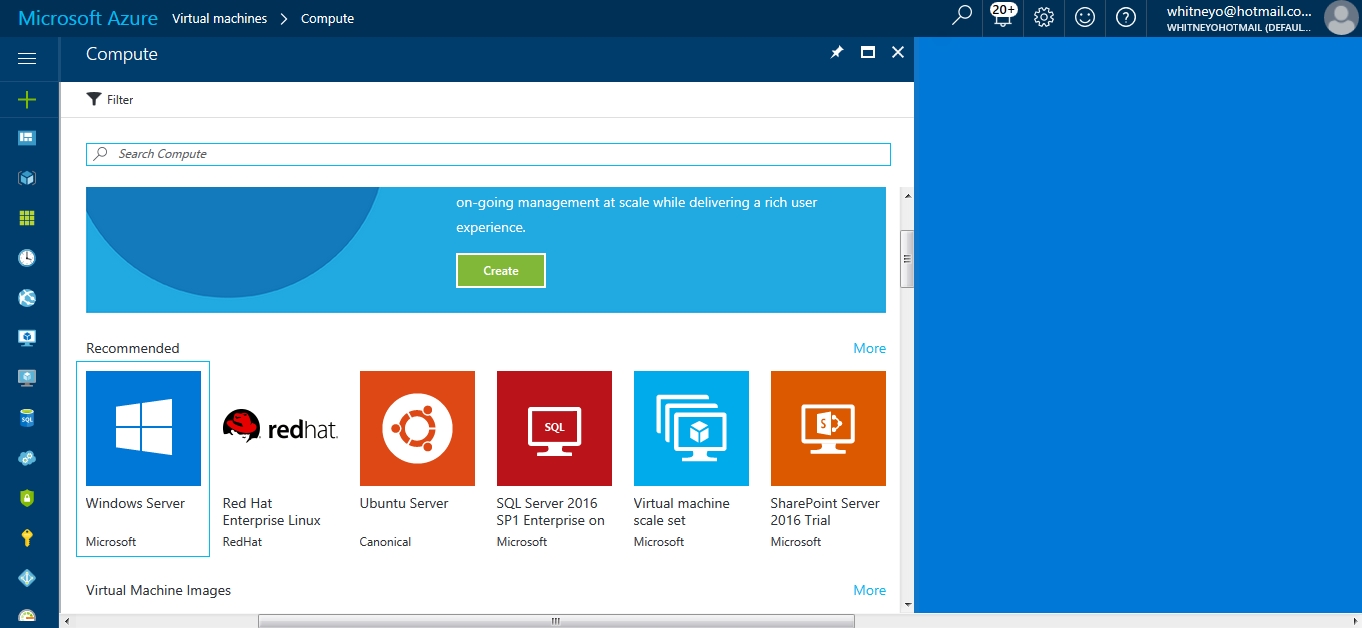Click the horizontal scrollbar left arrow
This screenshot has width=1362, height=628.
[x=67, y=621]
